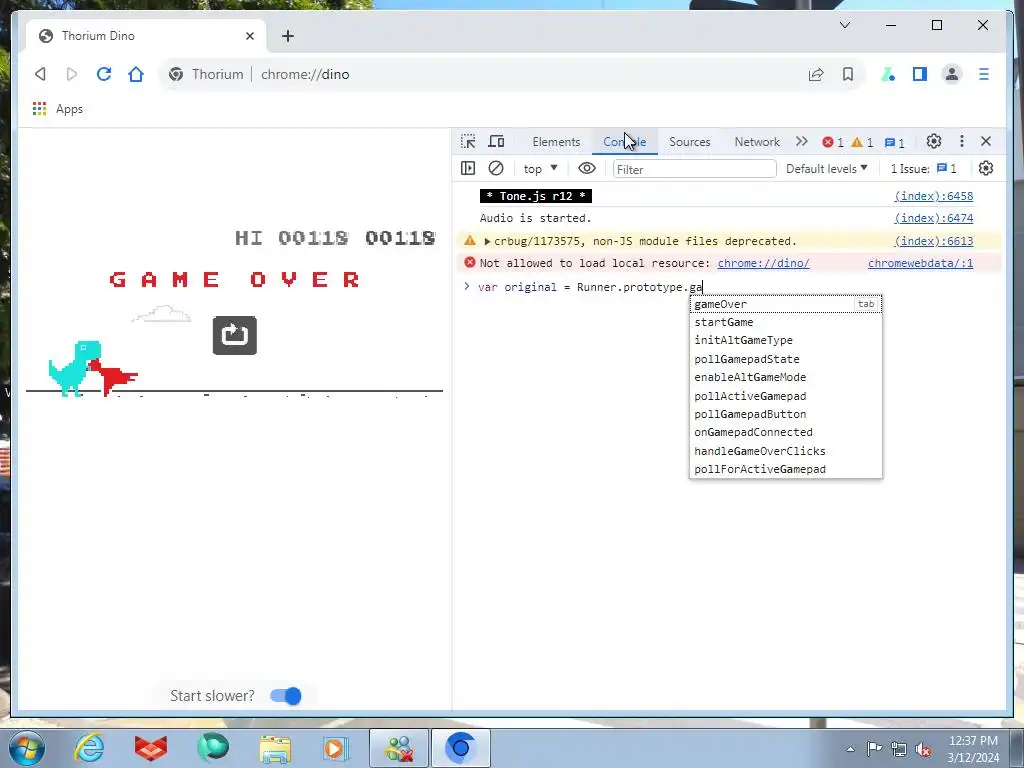Click the browser forward arrow
This screenshot has height=768, width=1024.
pyautogui.click(x=72, y=74)
